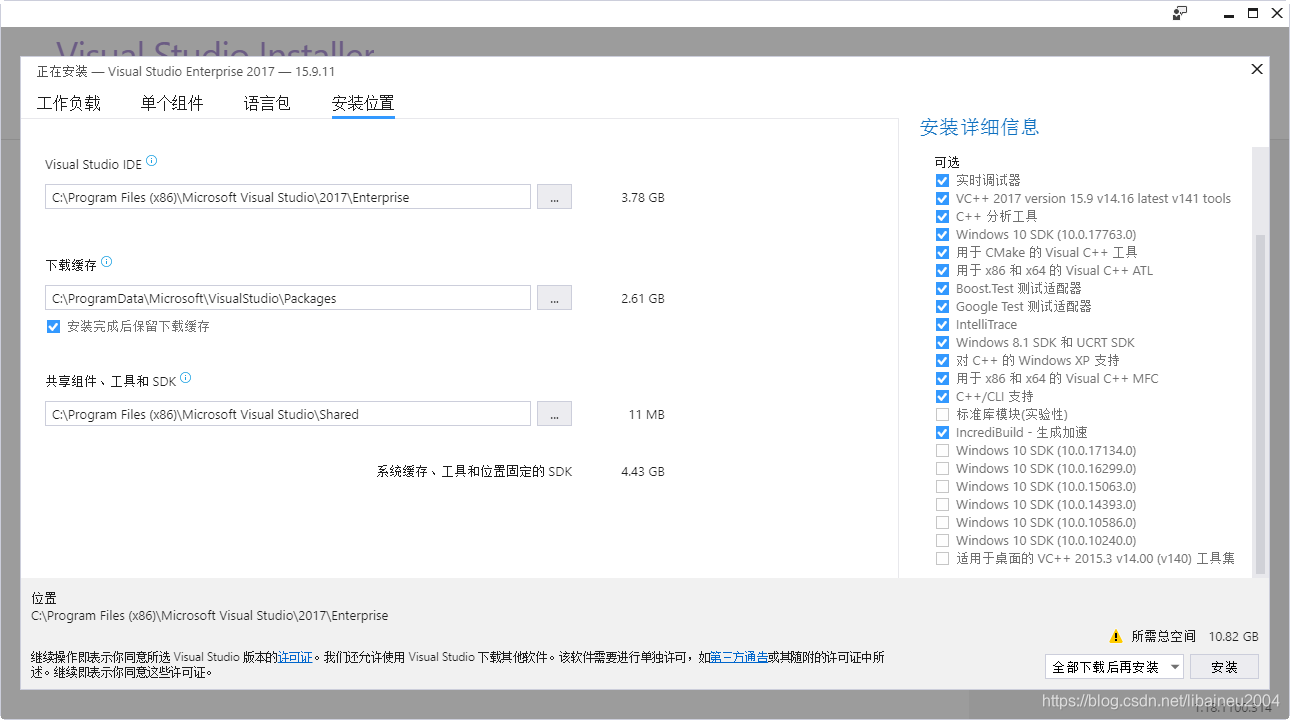Uncheck C++/CLI 支持
1290x720 pixels.
(942, 396)
